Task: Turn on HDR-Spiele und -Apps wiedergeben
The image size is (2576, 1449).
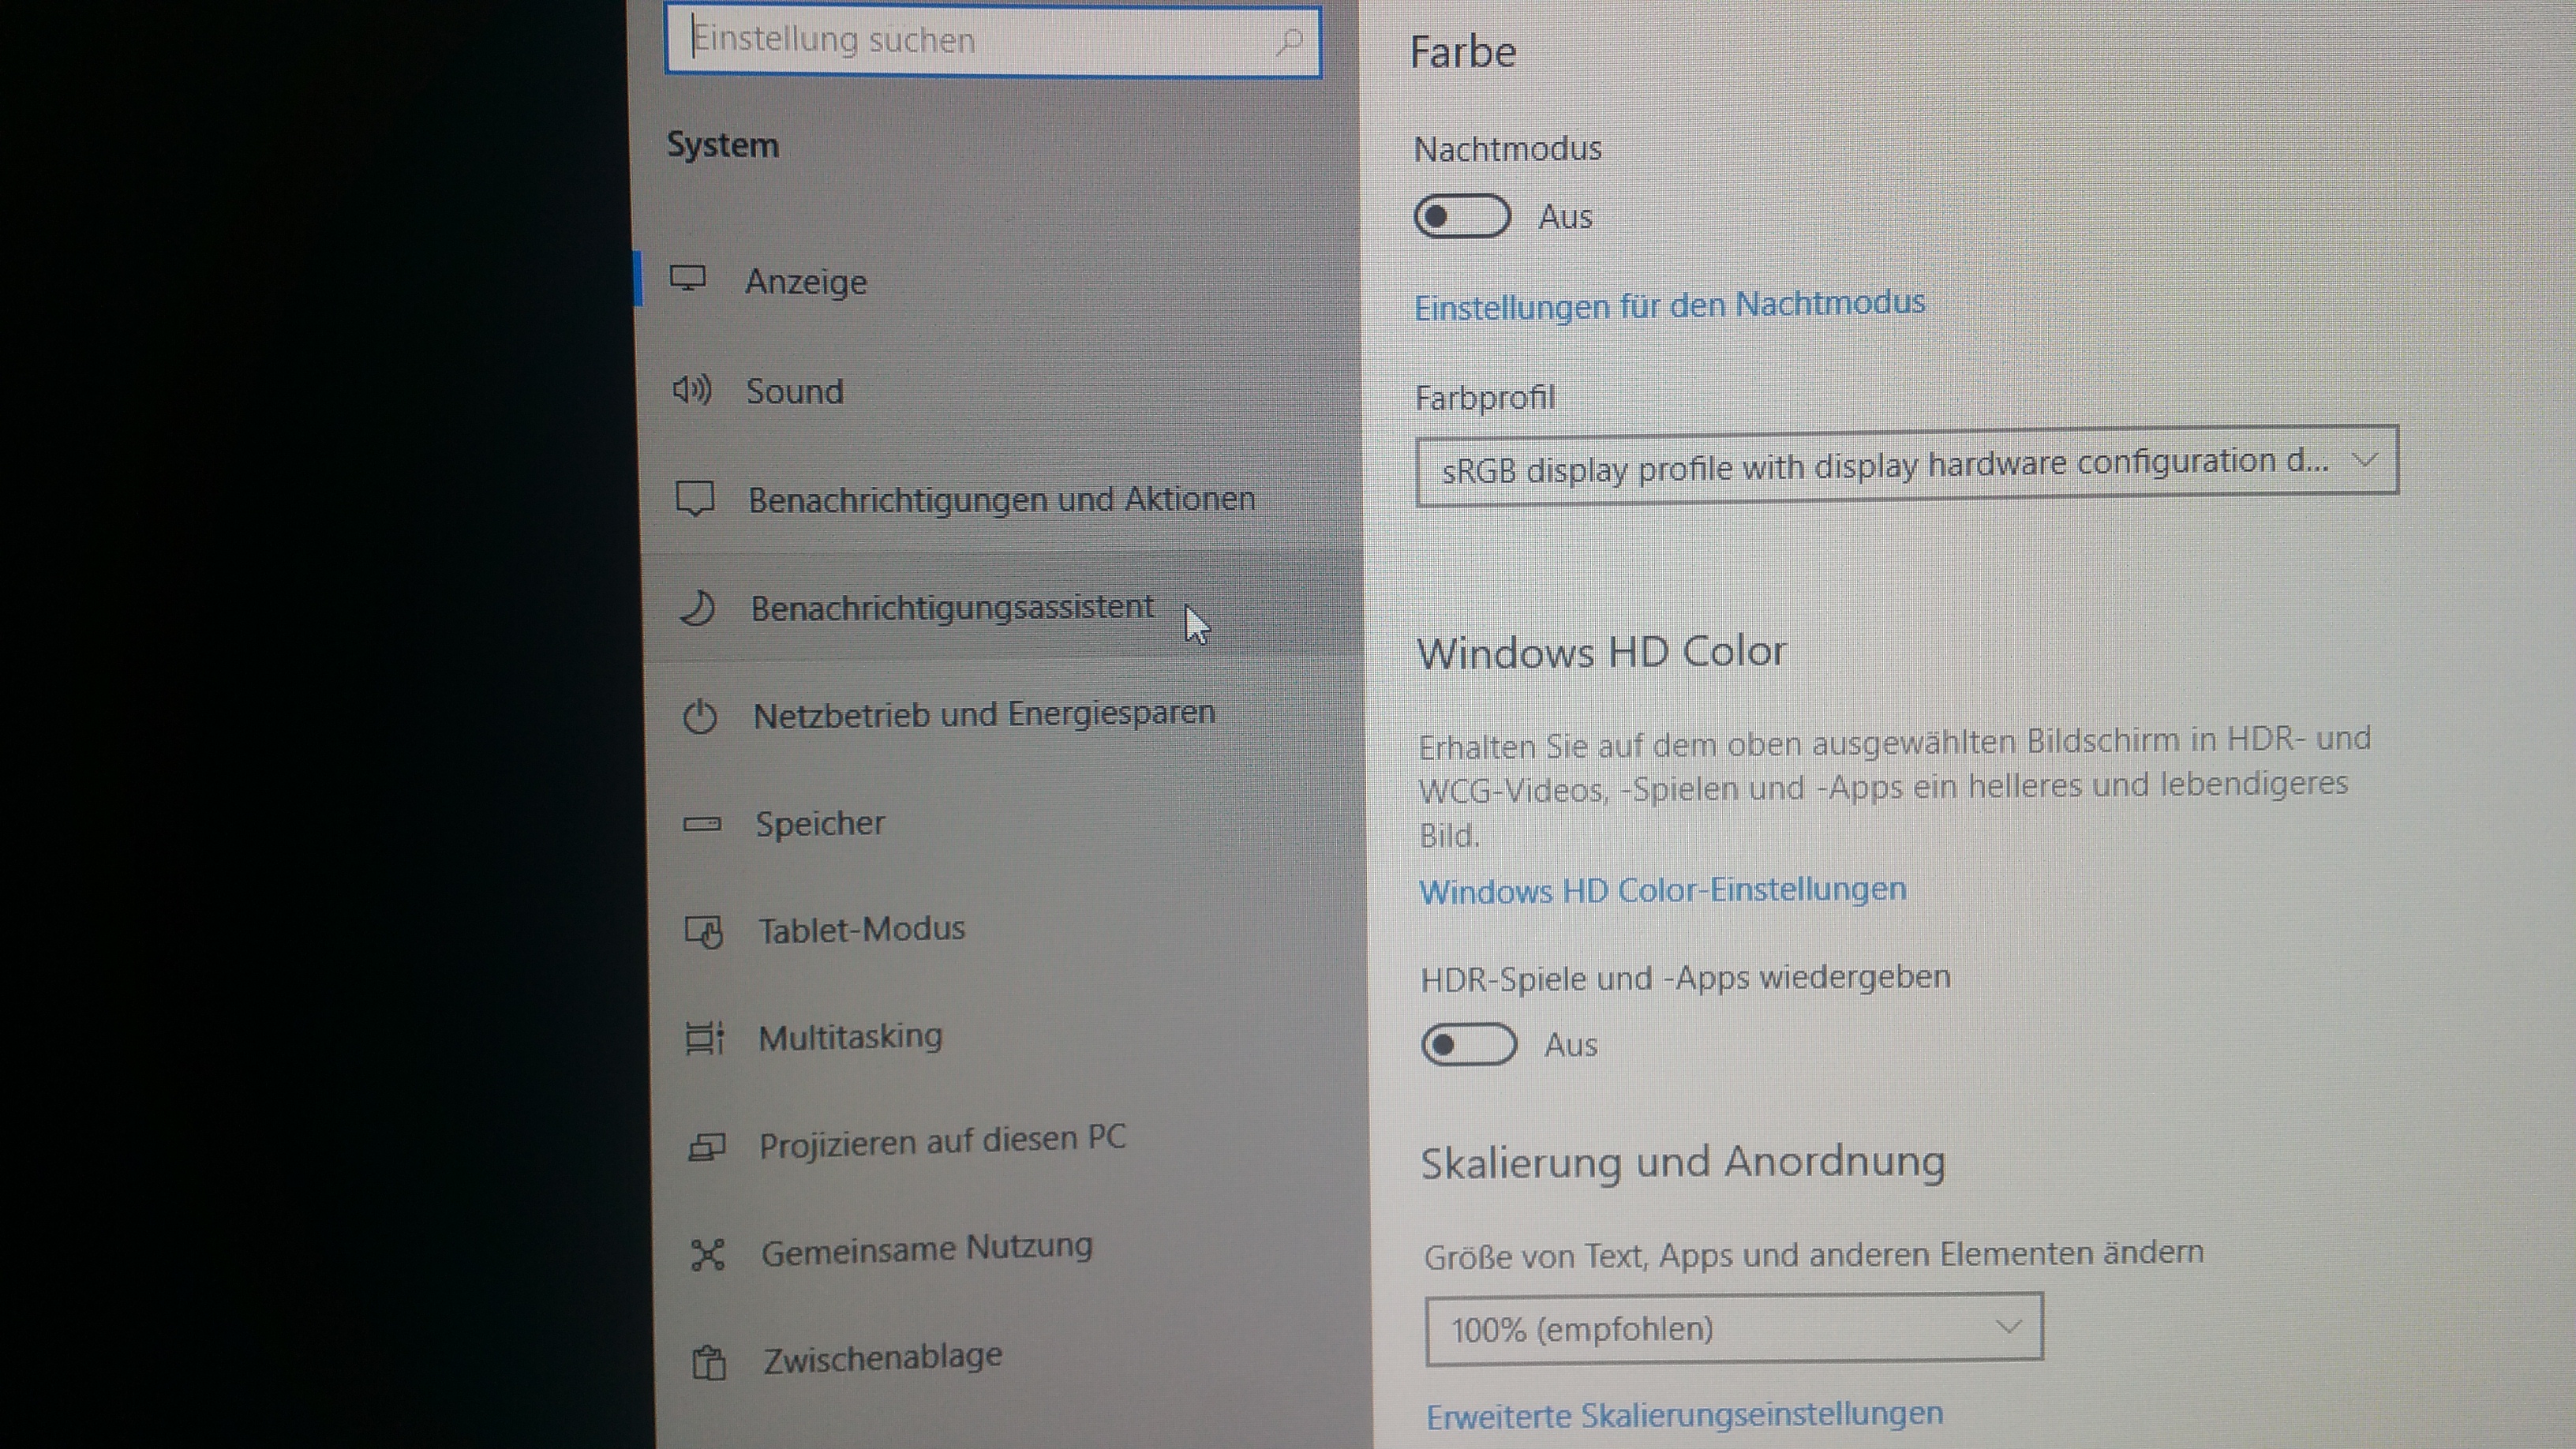Action: tap(1468, 1045)
